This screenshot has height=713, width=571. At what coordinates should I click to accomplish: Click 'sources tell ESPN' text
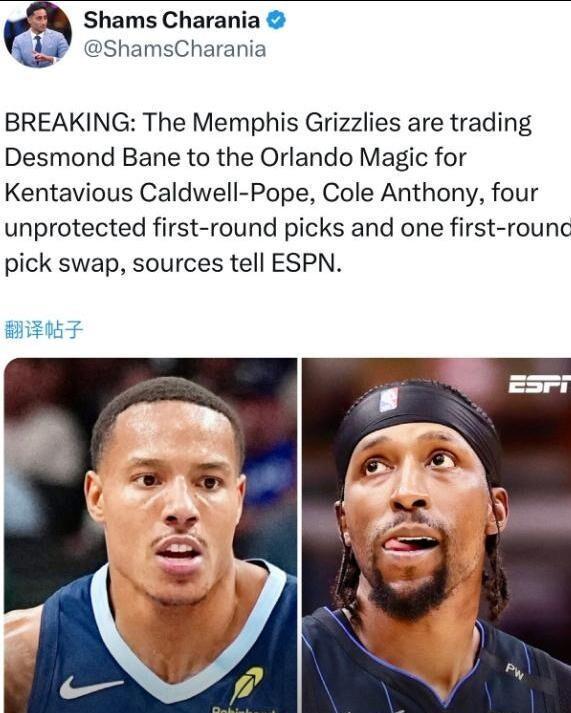point(236,263)
